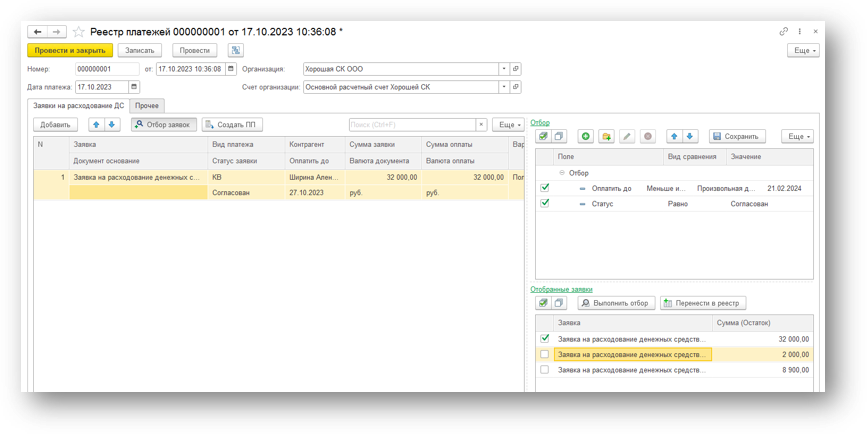Screen dimensions: 867x434
Task: Click Перенести в реестр button
Action: click(703, 303)
